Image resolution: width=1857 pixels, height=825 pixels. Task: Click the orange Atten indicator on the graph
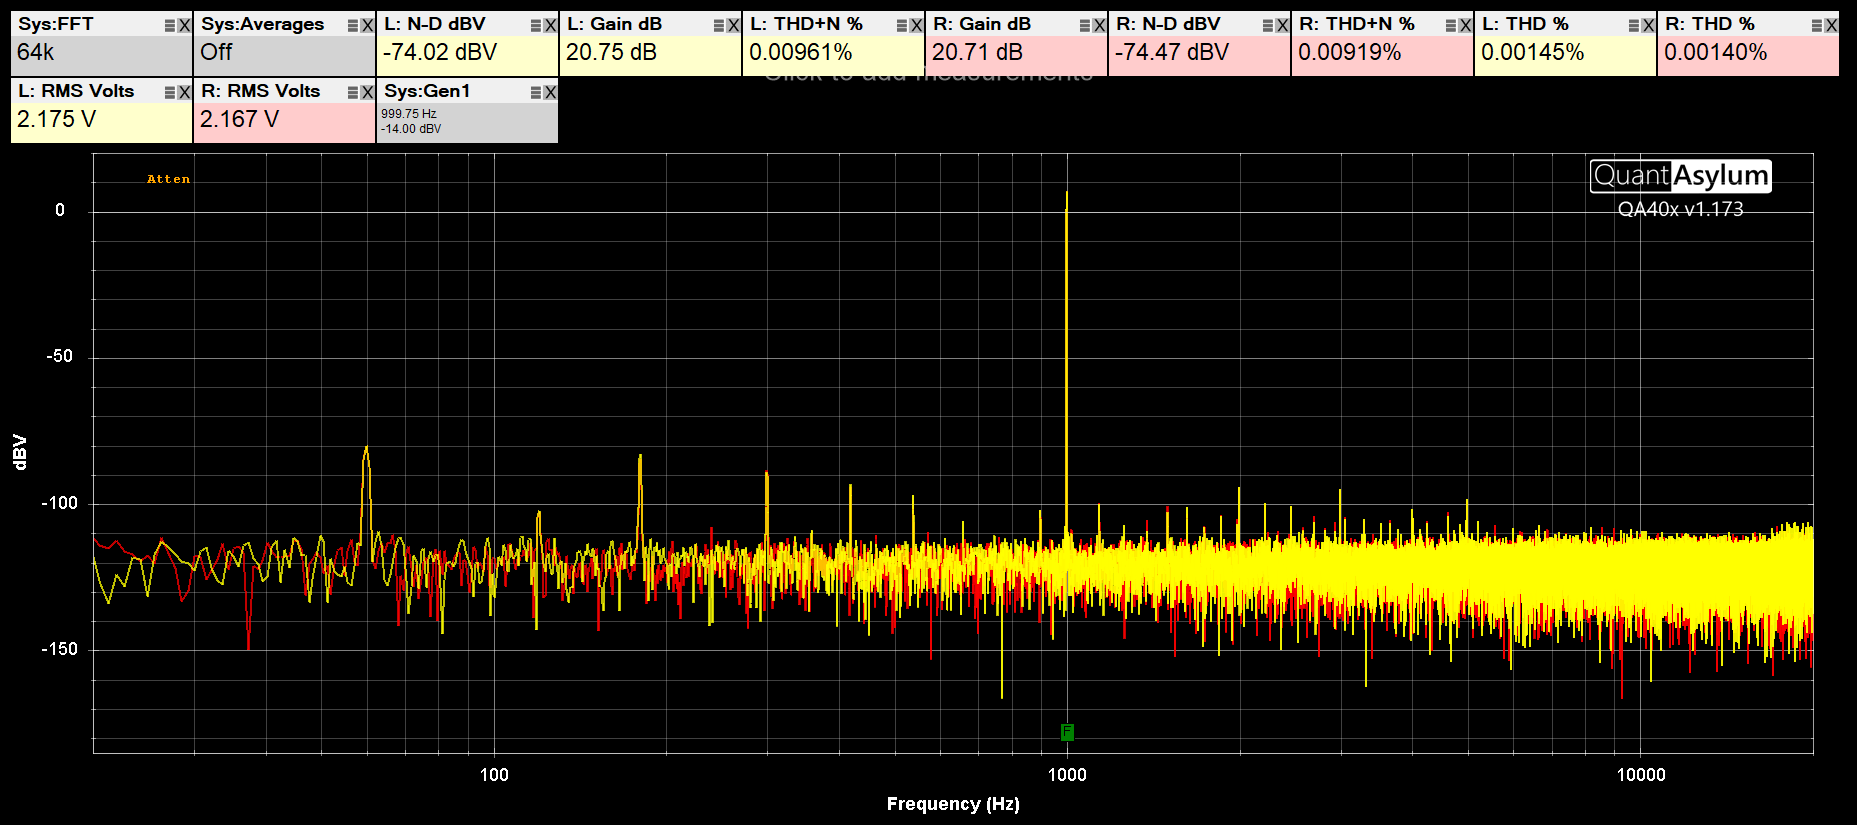click(x=168, y=179)
